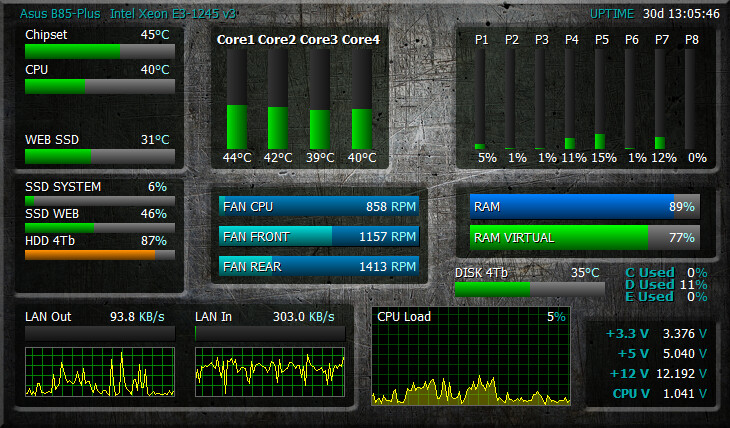730x428 pixels.
Task: Click the FAN REAR RPM gauge
Action: (319, 267)
